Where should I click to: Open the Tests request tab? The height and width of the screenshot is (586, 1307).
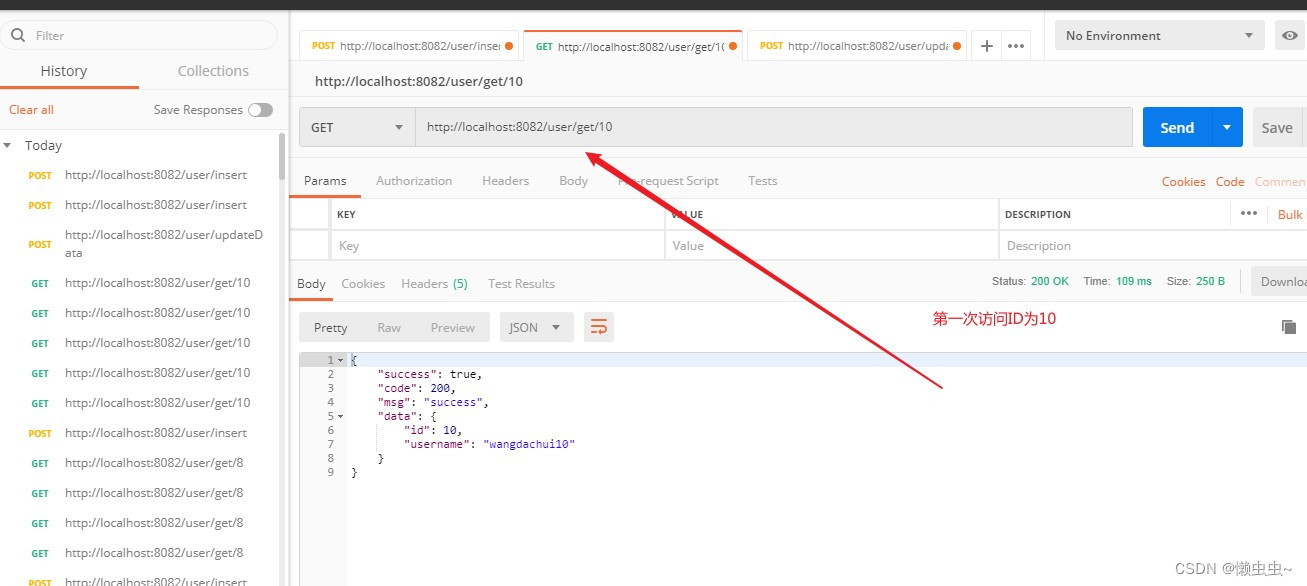(762, 181)
